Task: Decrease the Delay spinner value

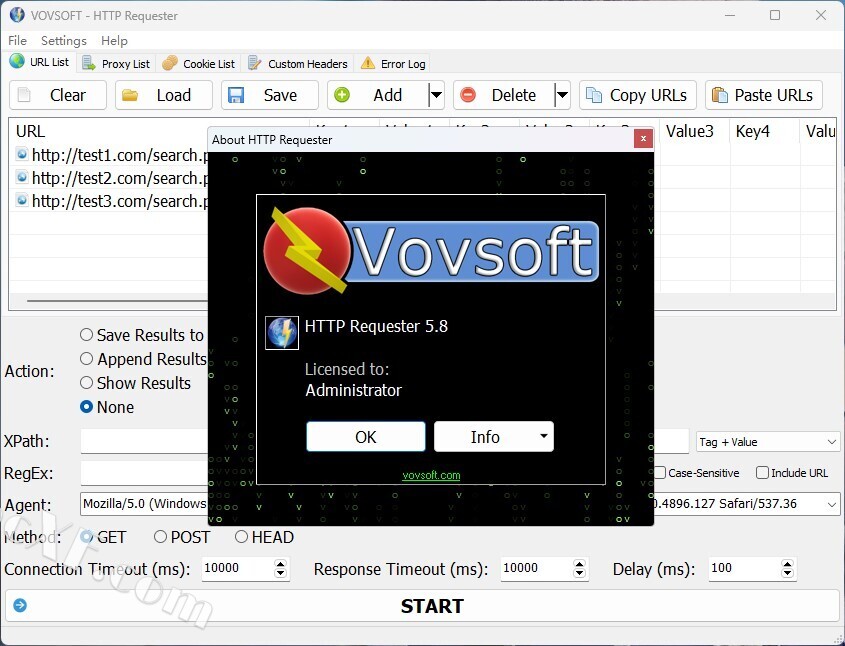Action: coord(787,573)
